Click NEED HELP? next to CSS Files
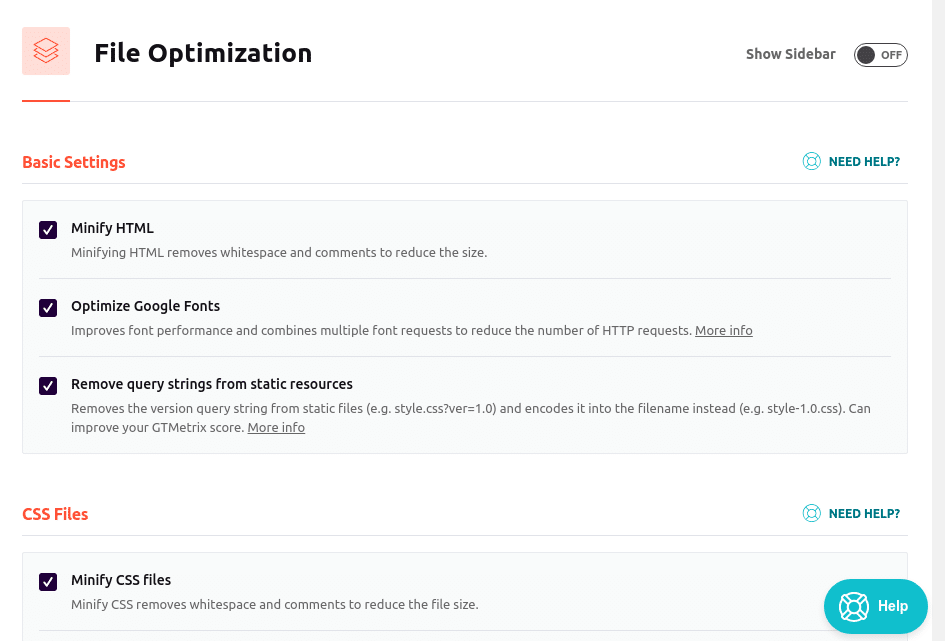Viewport: 945px width, 641px height. pos(864,513)
